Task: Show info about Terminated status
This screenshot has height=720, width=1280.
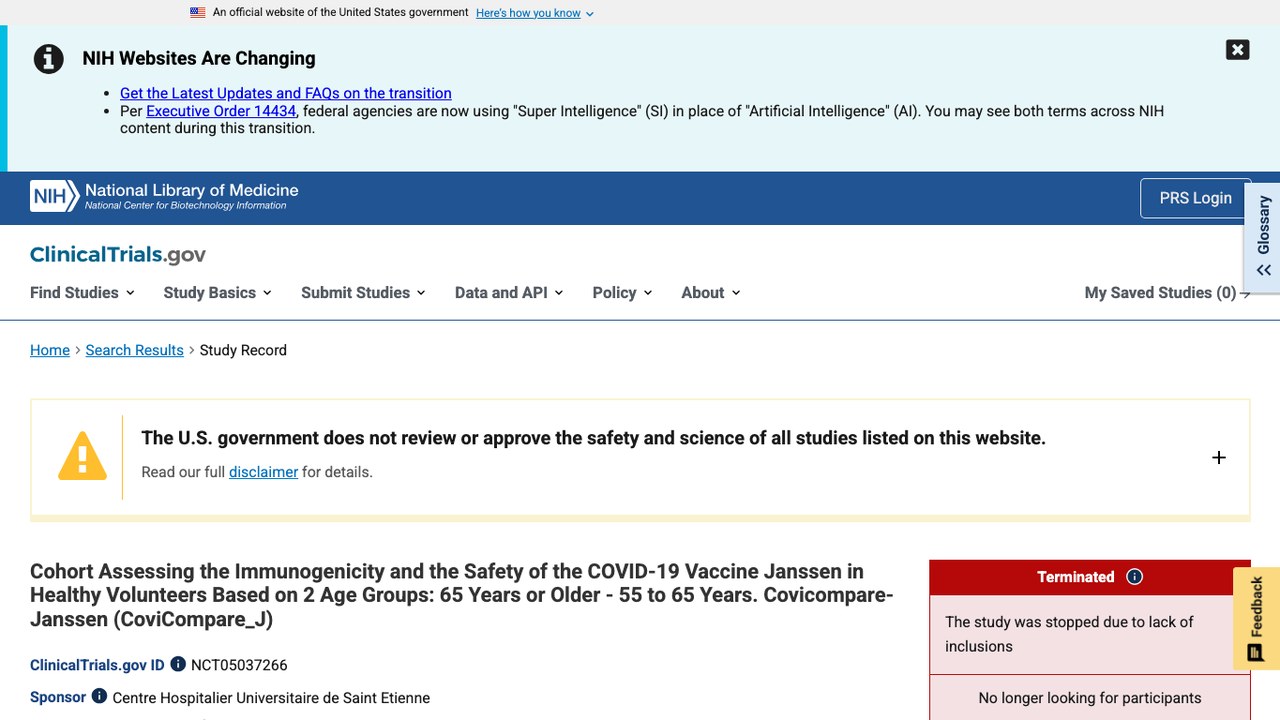Action: pyautogui.click(x=1134, y=577)
